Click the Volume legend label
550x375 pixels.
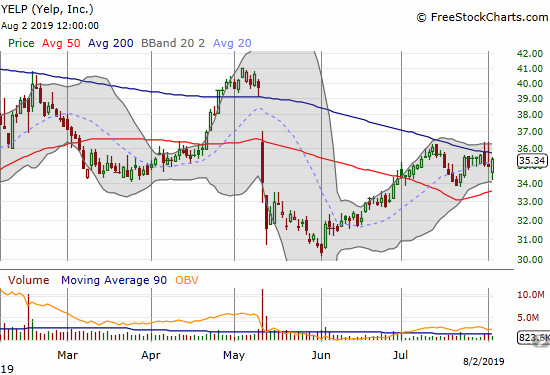[28, 280]
